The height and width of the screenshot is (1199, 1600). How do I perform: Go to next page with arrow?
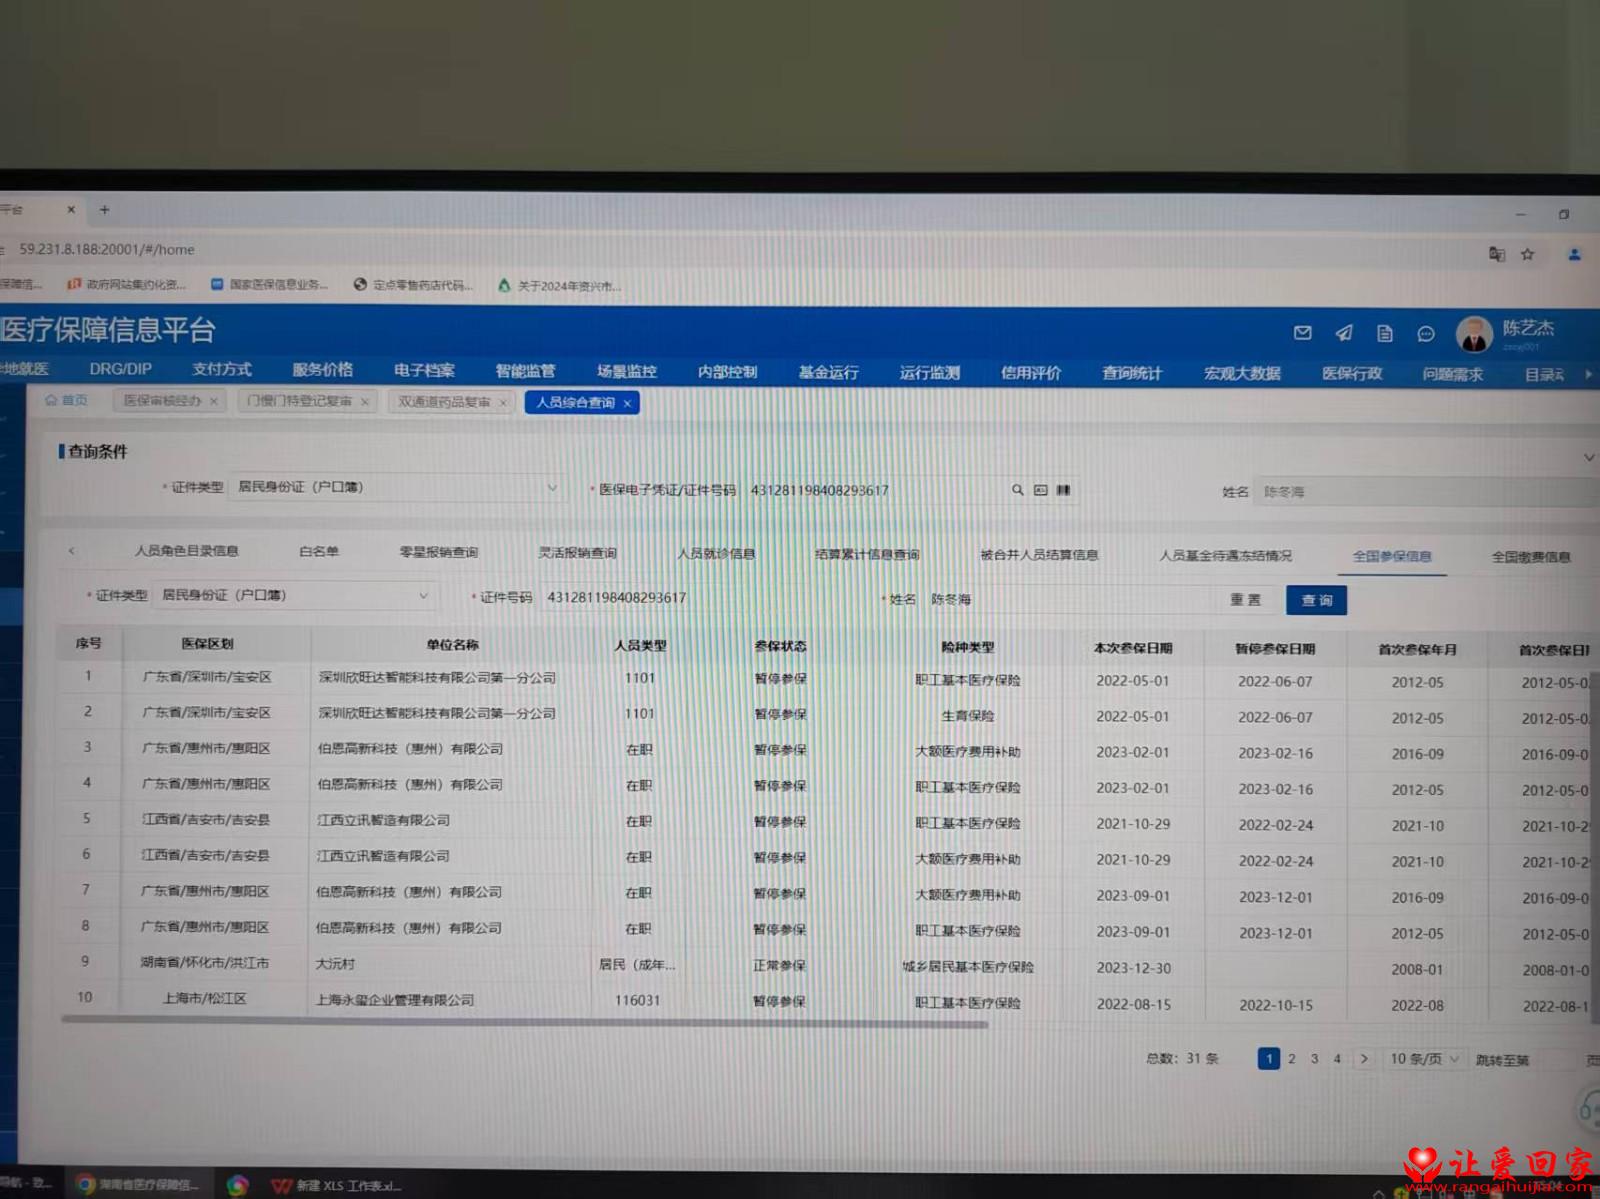coord(1364,1058)
